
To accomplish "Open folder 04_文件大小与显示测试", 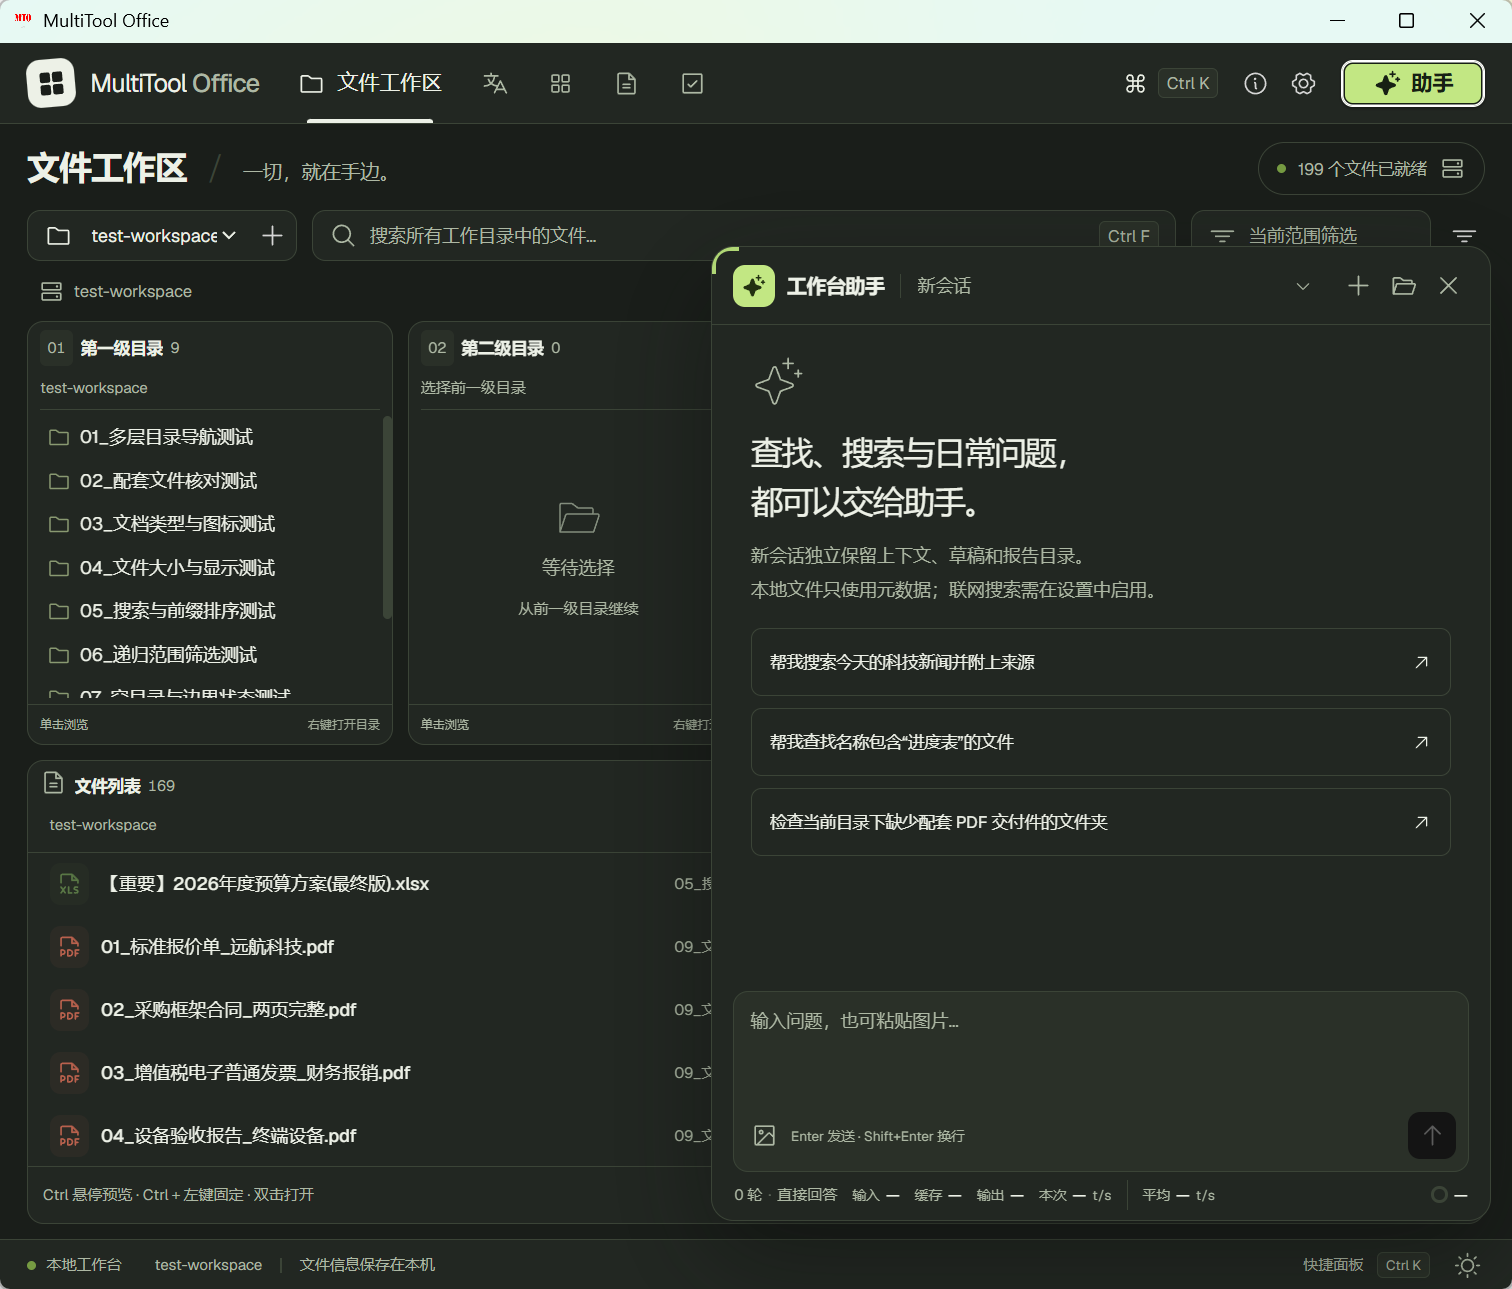I will coord(209,568).
